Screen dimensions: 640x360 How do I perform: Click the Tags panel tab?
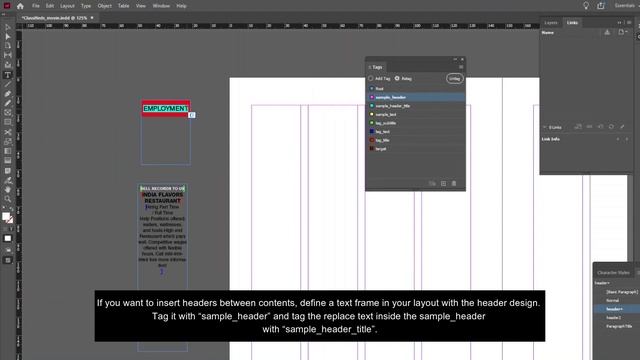tap(376, 67)
